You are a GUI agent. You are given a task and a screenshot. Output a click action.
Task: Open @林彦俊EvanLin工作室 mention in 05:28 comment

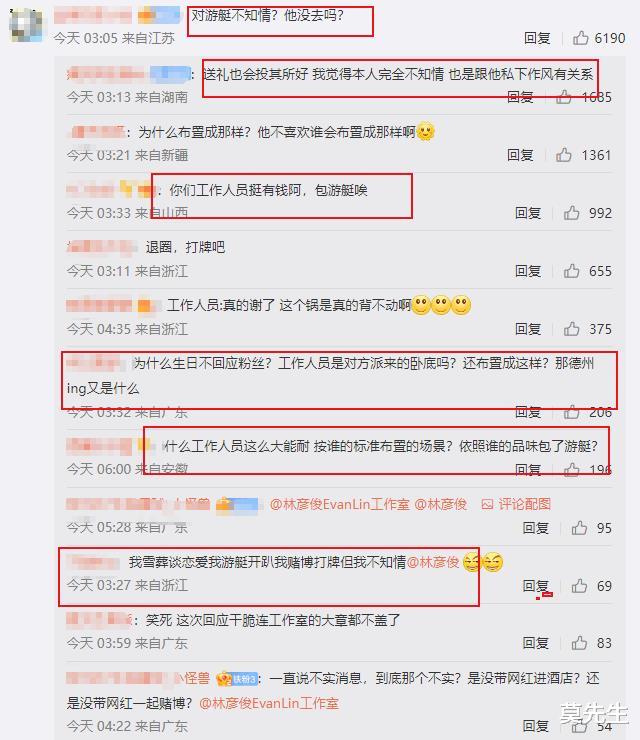(339, 504)
